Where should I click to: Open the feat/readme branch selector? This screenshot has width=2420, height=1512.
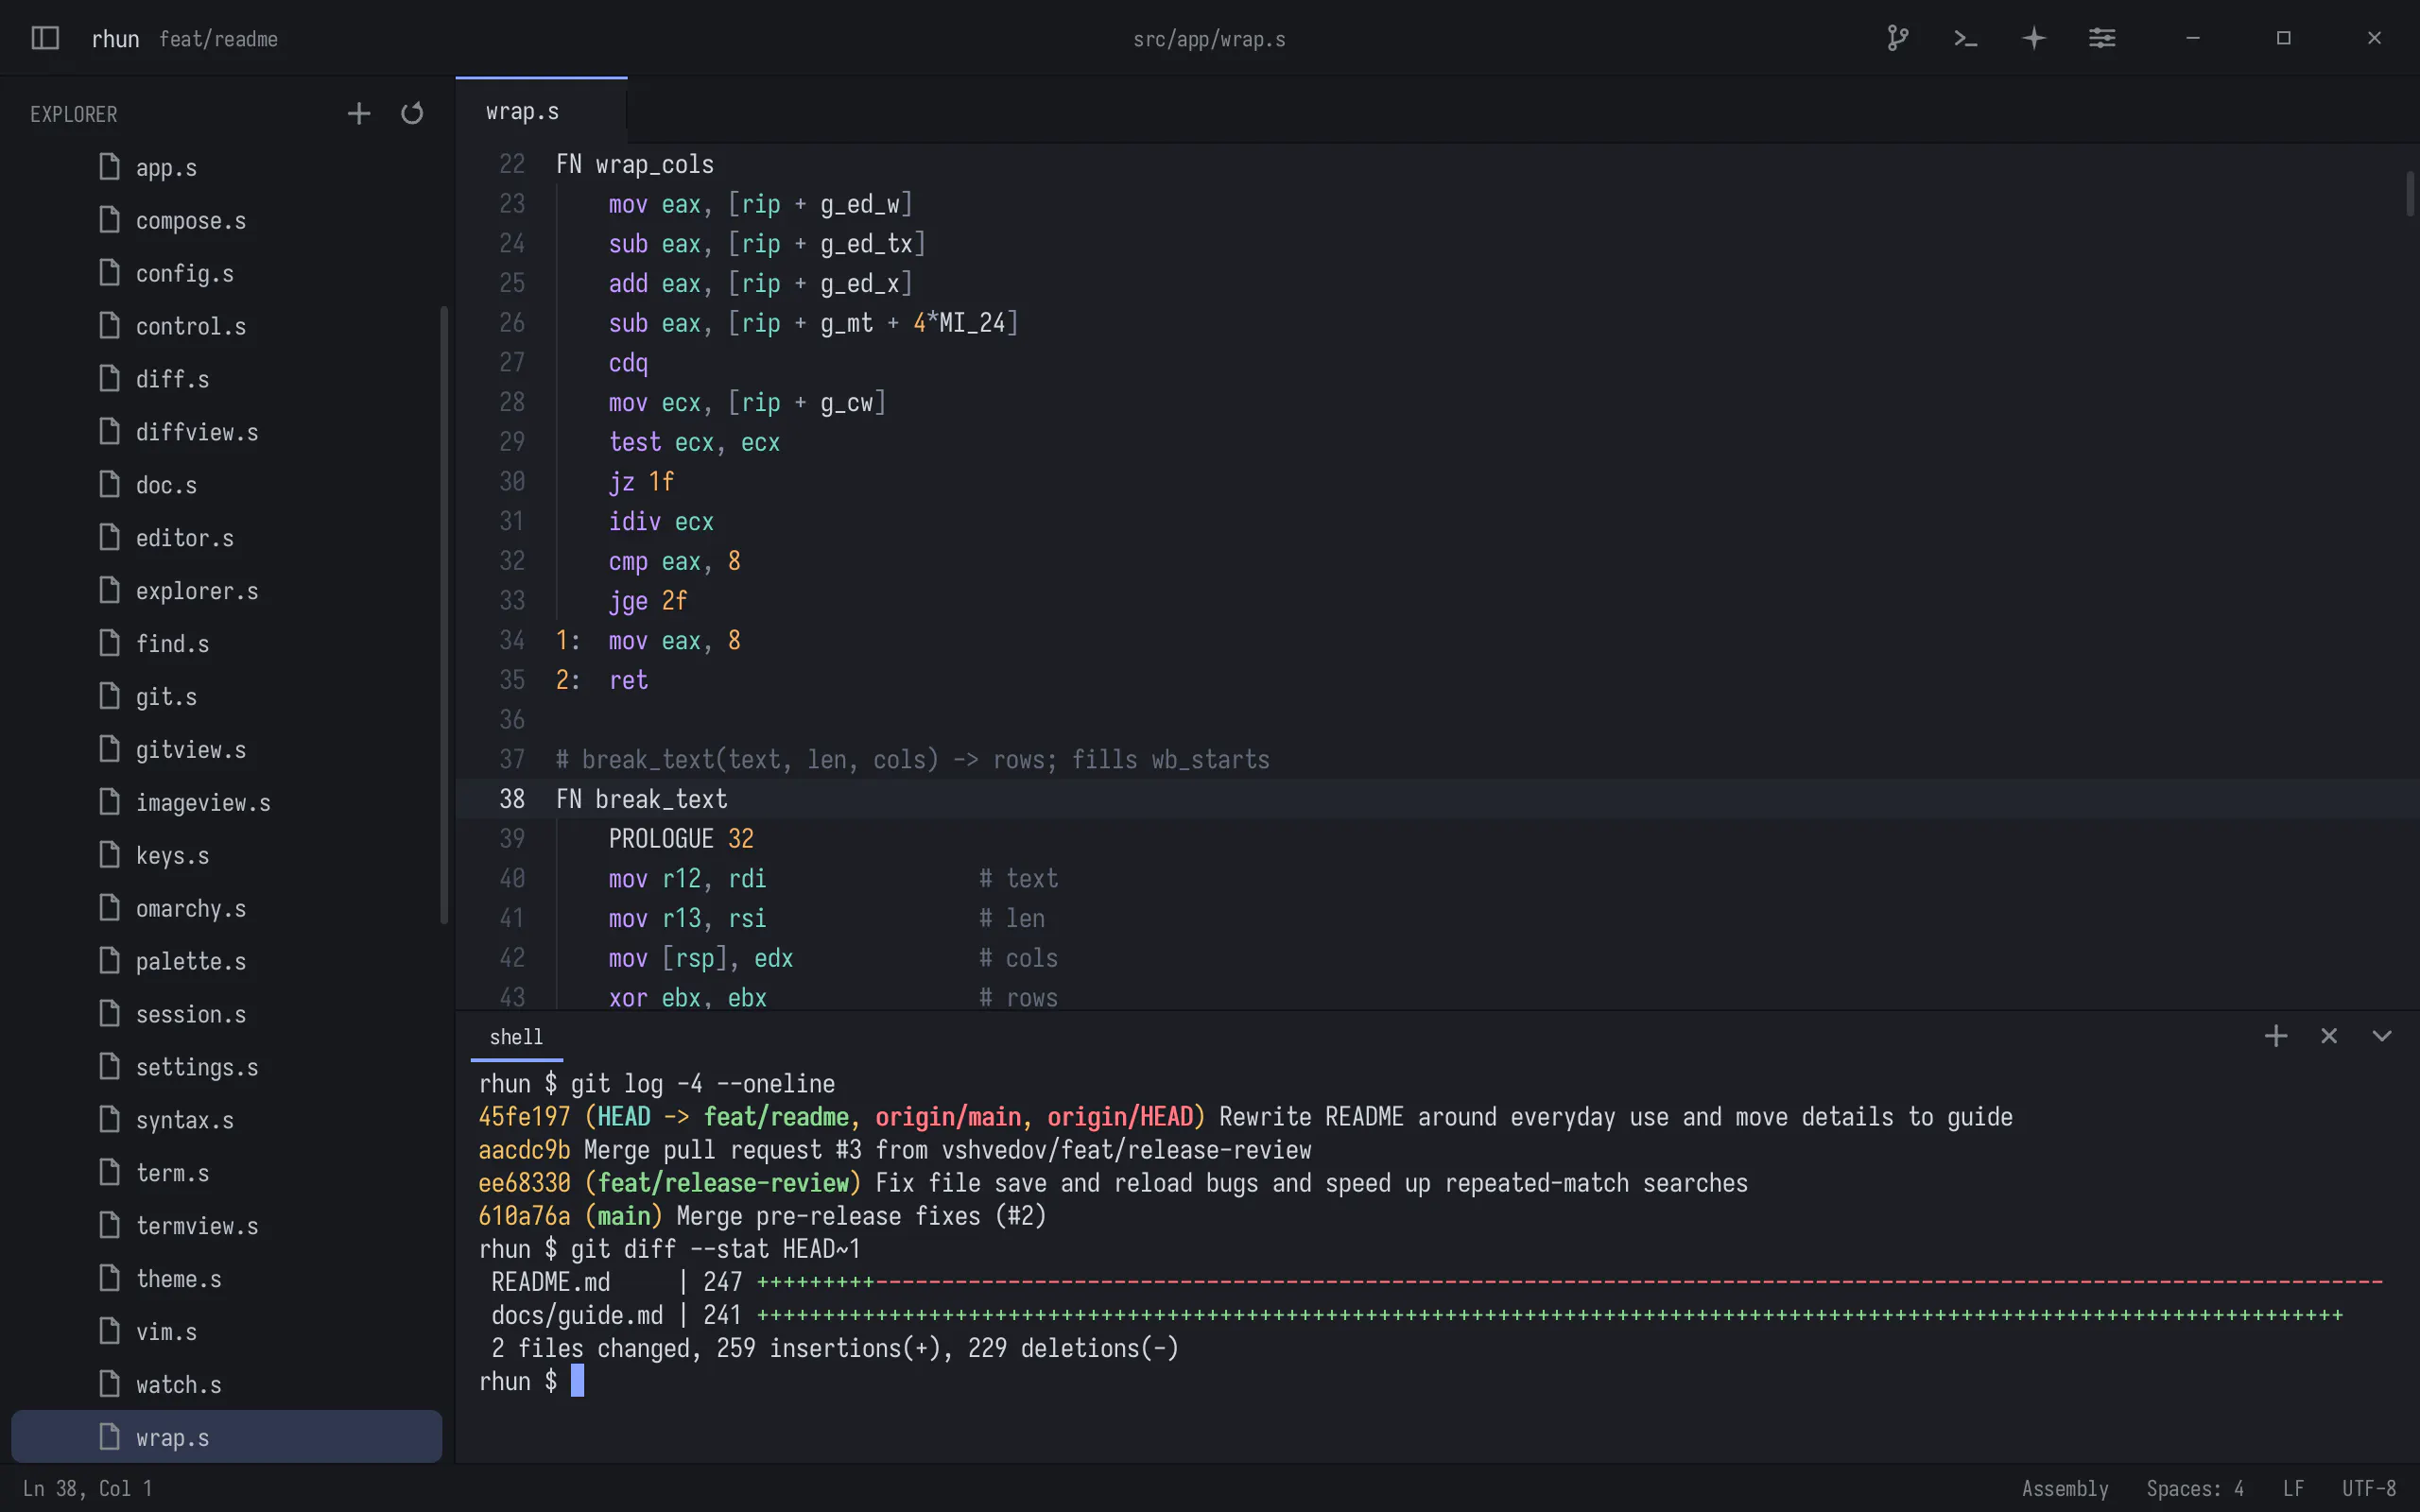(218, 39)
